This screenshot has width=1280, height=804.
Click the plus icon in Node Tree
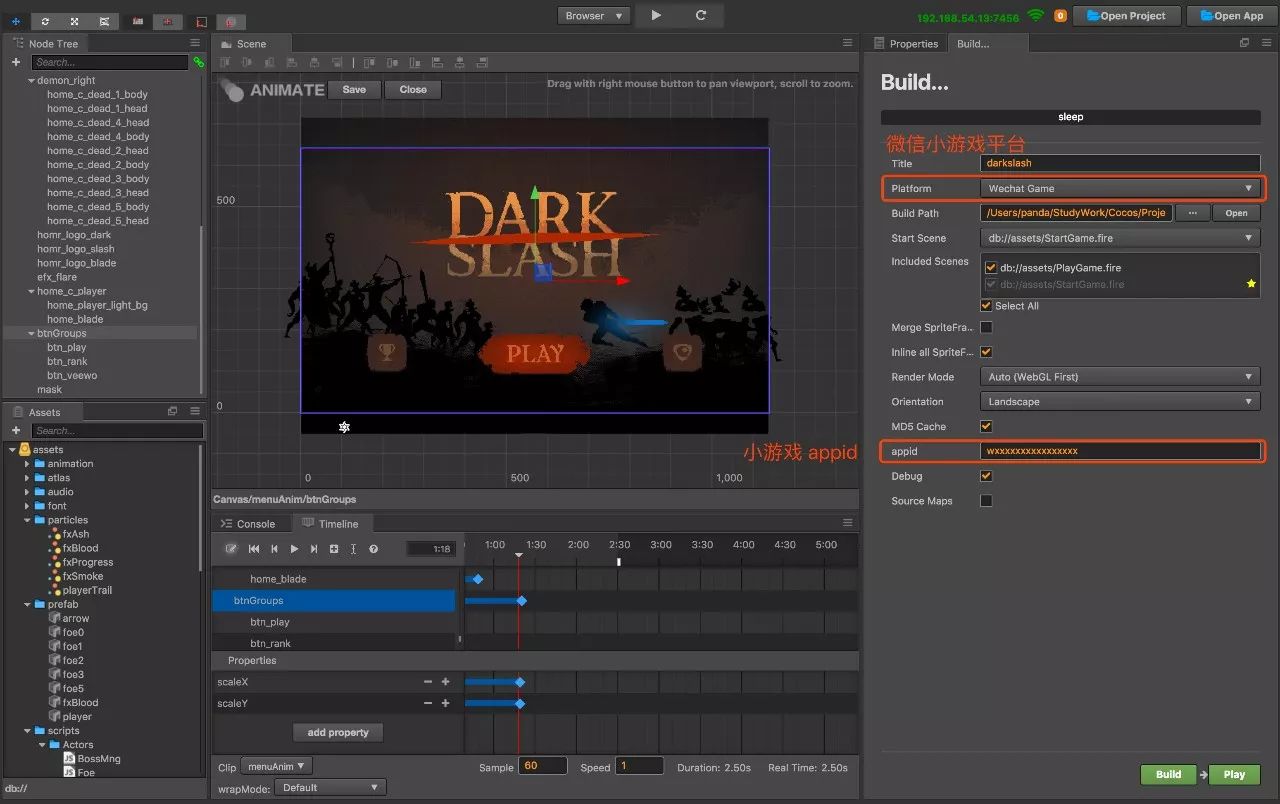[x=16, y=62]
